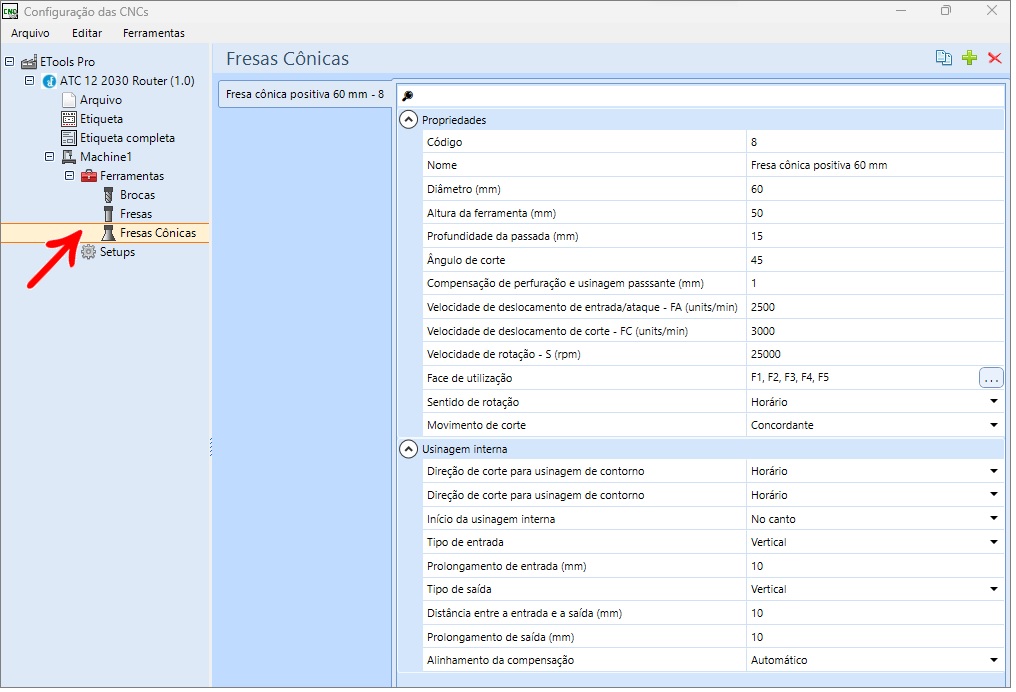Edit the Prolongamento de entrada value 10

(x=875, y=566)
